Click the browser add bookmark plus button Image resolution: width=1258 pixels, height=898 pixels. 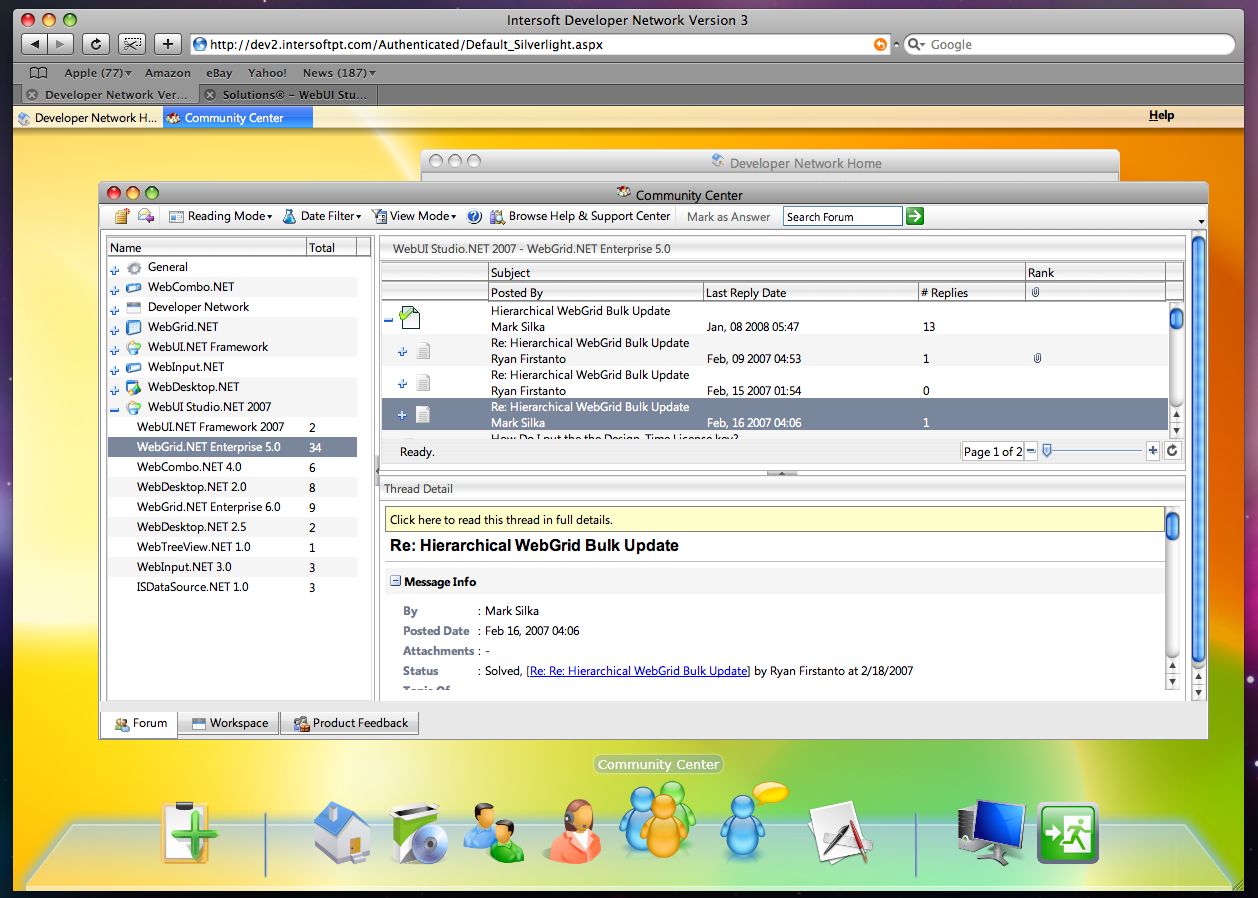167,44
